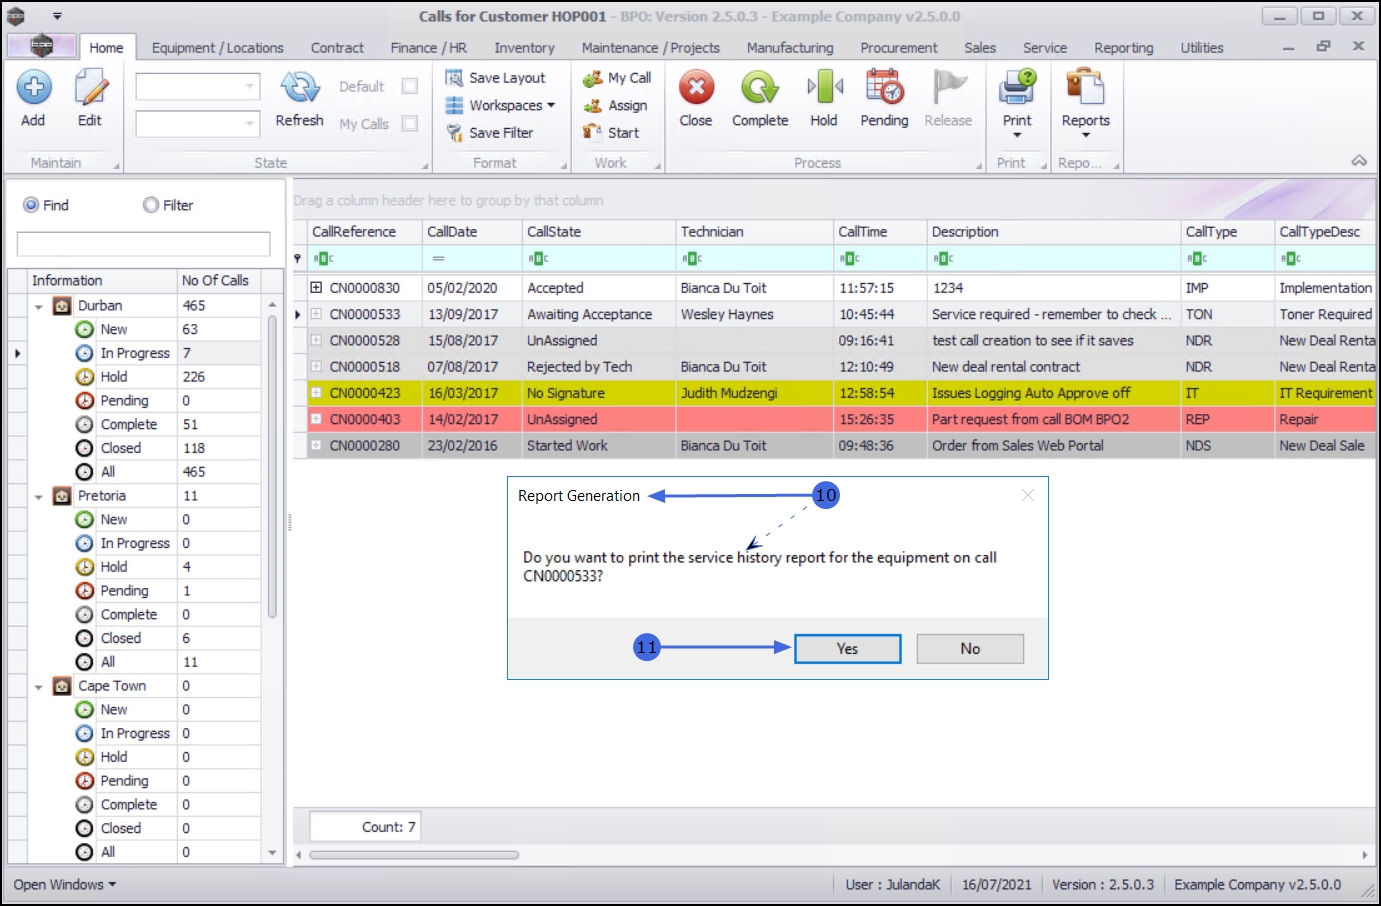The width and height of the screenshot is (1381, 906).
Task: Confirm with the Yes button
Action: [848, 649]
